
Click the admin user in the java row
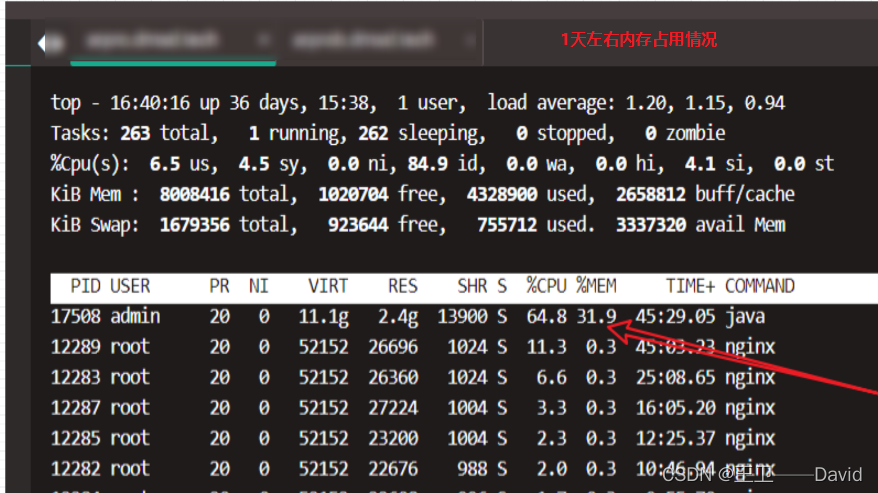point(135,317)
